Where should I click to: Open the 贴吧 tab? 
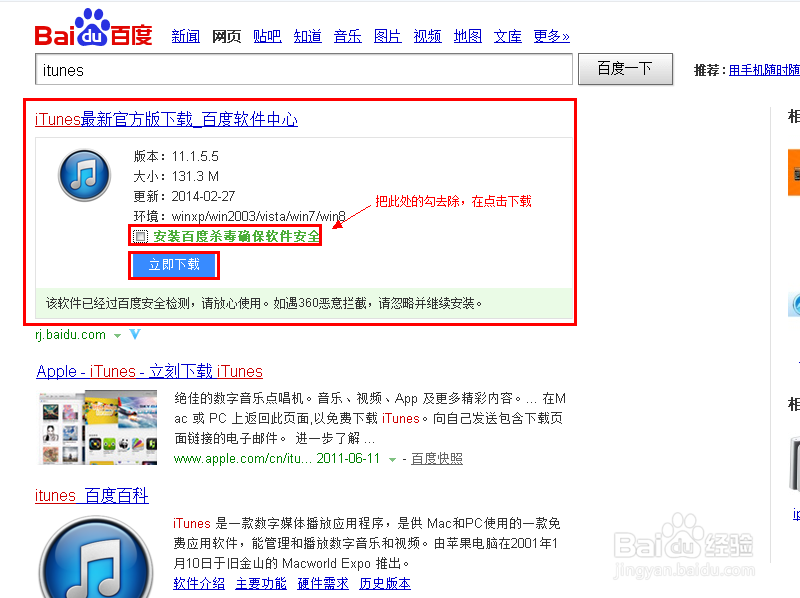[x=267, y=36]
